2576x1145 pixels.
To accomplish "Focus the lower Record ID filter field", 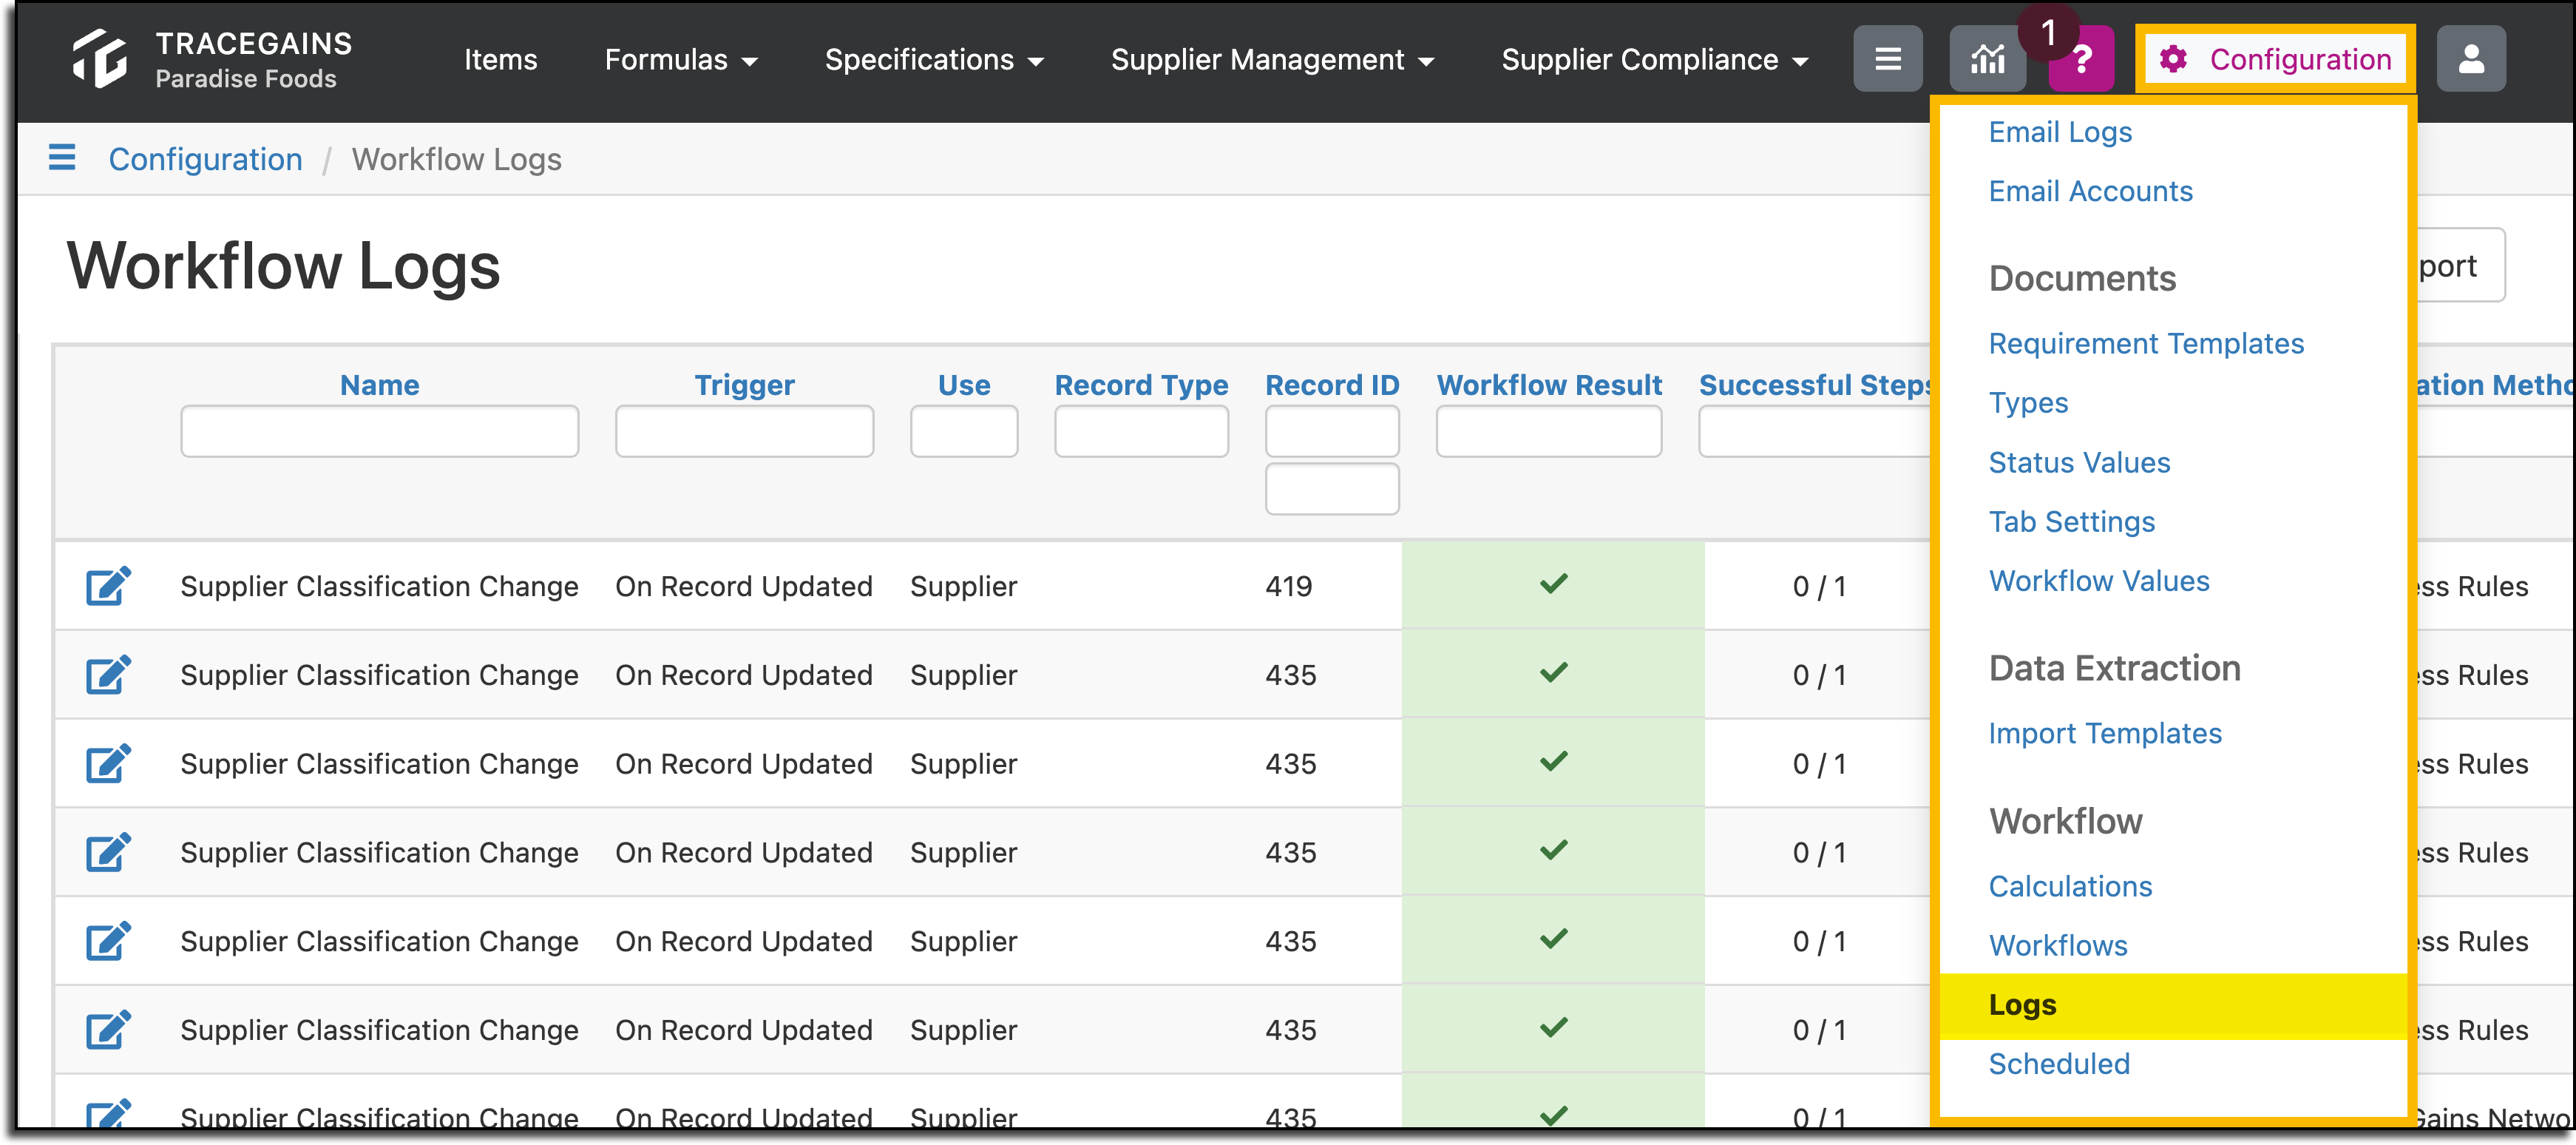I will click(x=1331, y=489).
